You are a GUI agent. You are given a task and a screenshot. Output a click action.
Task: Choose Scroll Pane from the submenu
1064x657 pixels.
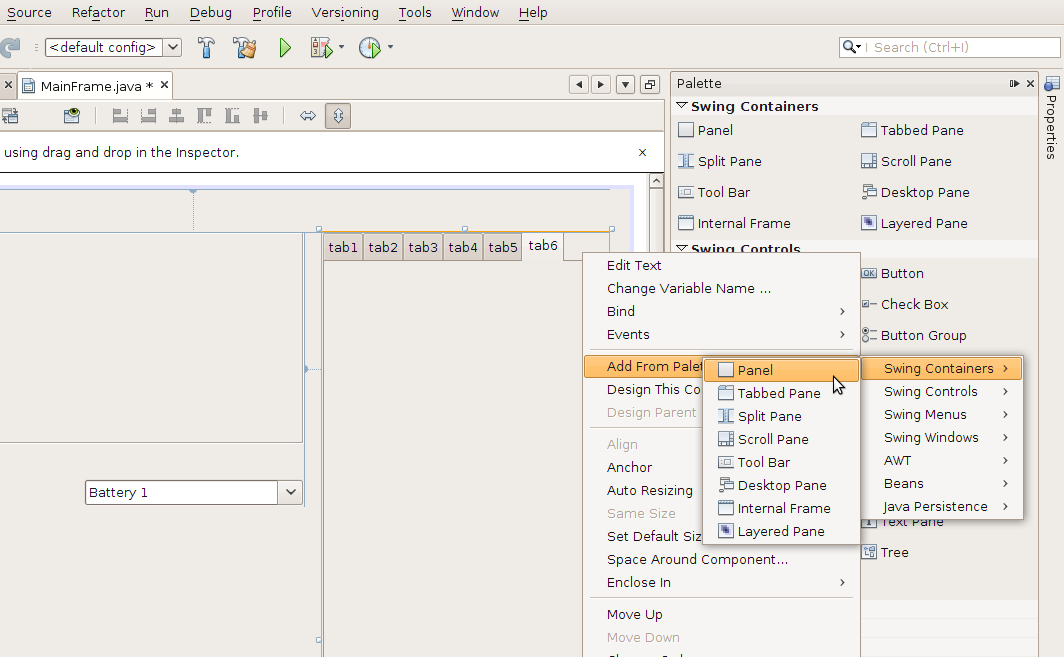click(x=781, y=439)
